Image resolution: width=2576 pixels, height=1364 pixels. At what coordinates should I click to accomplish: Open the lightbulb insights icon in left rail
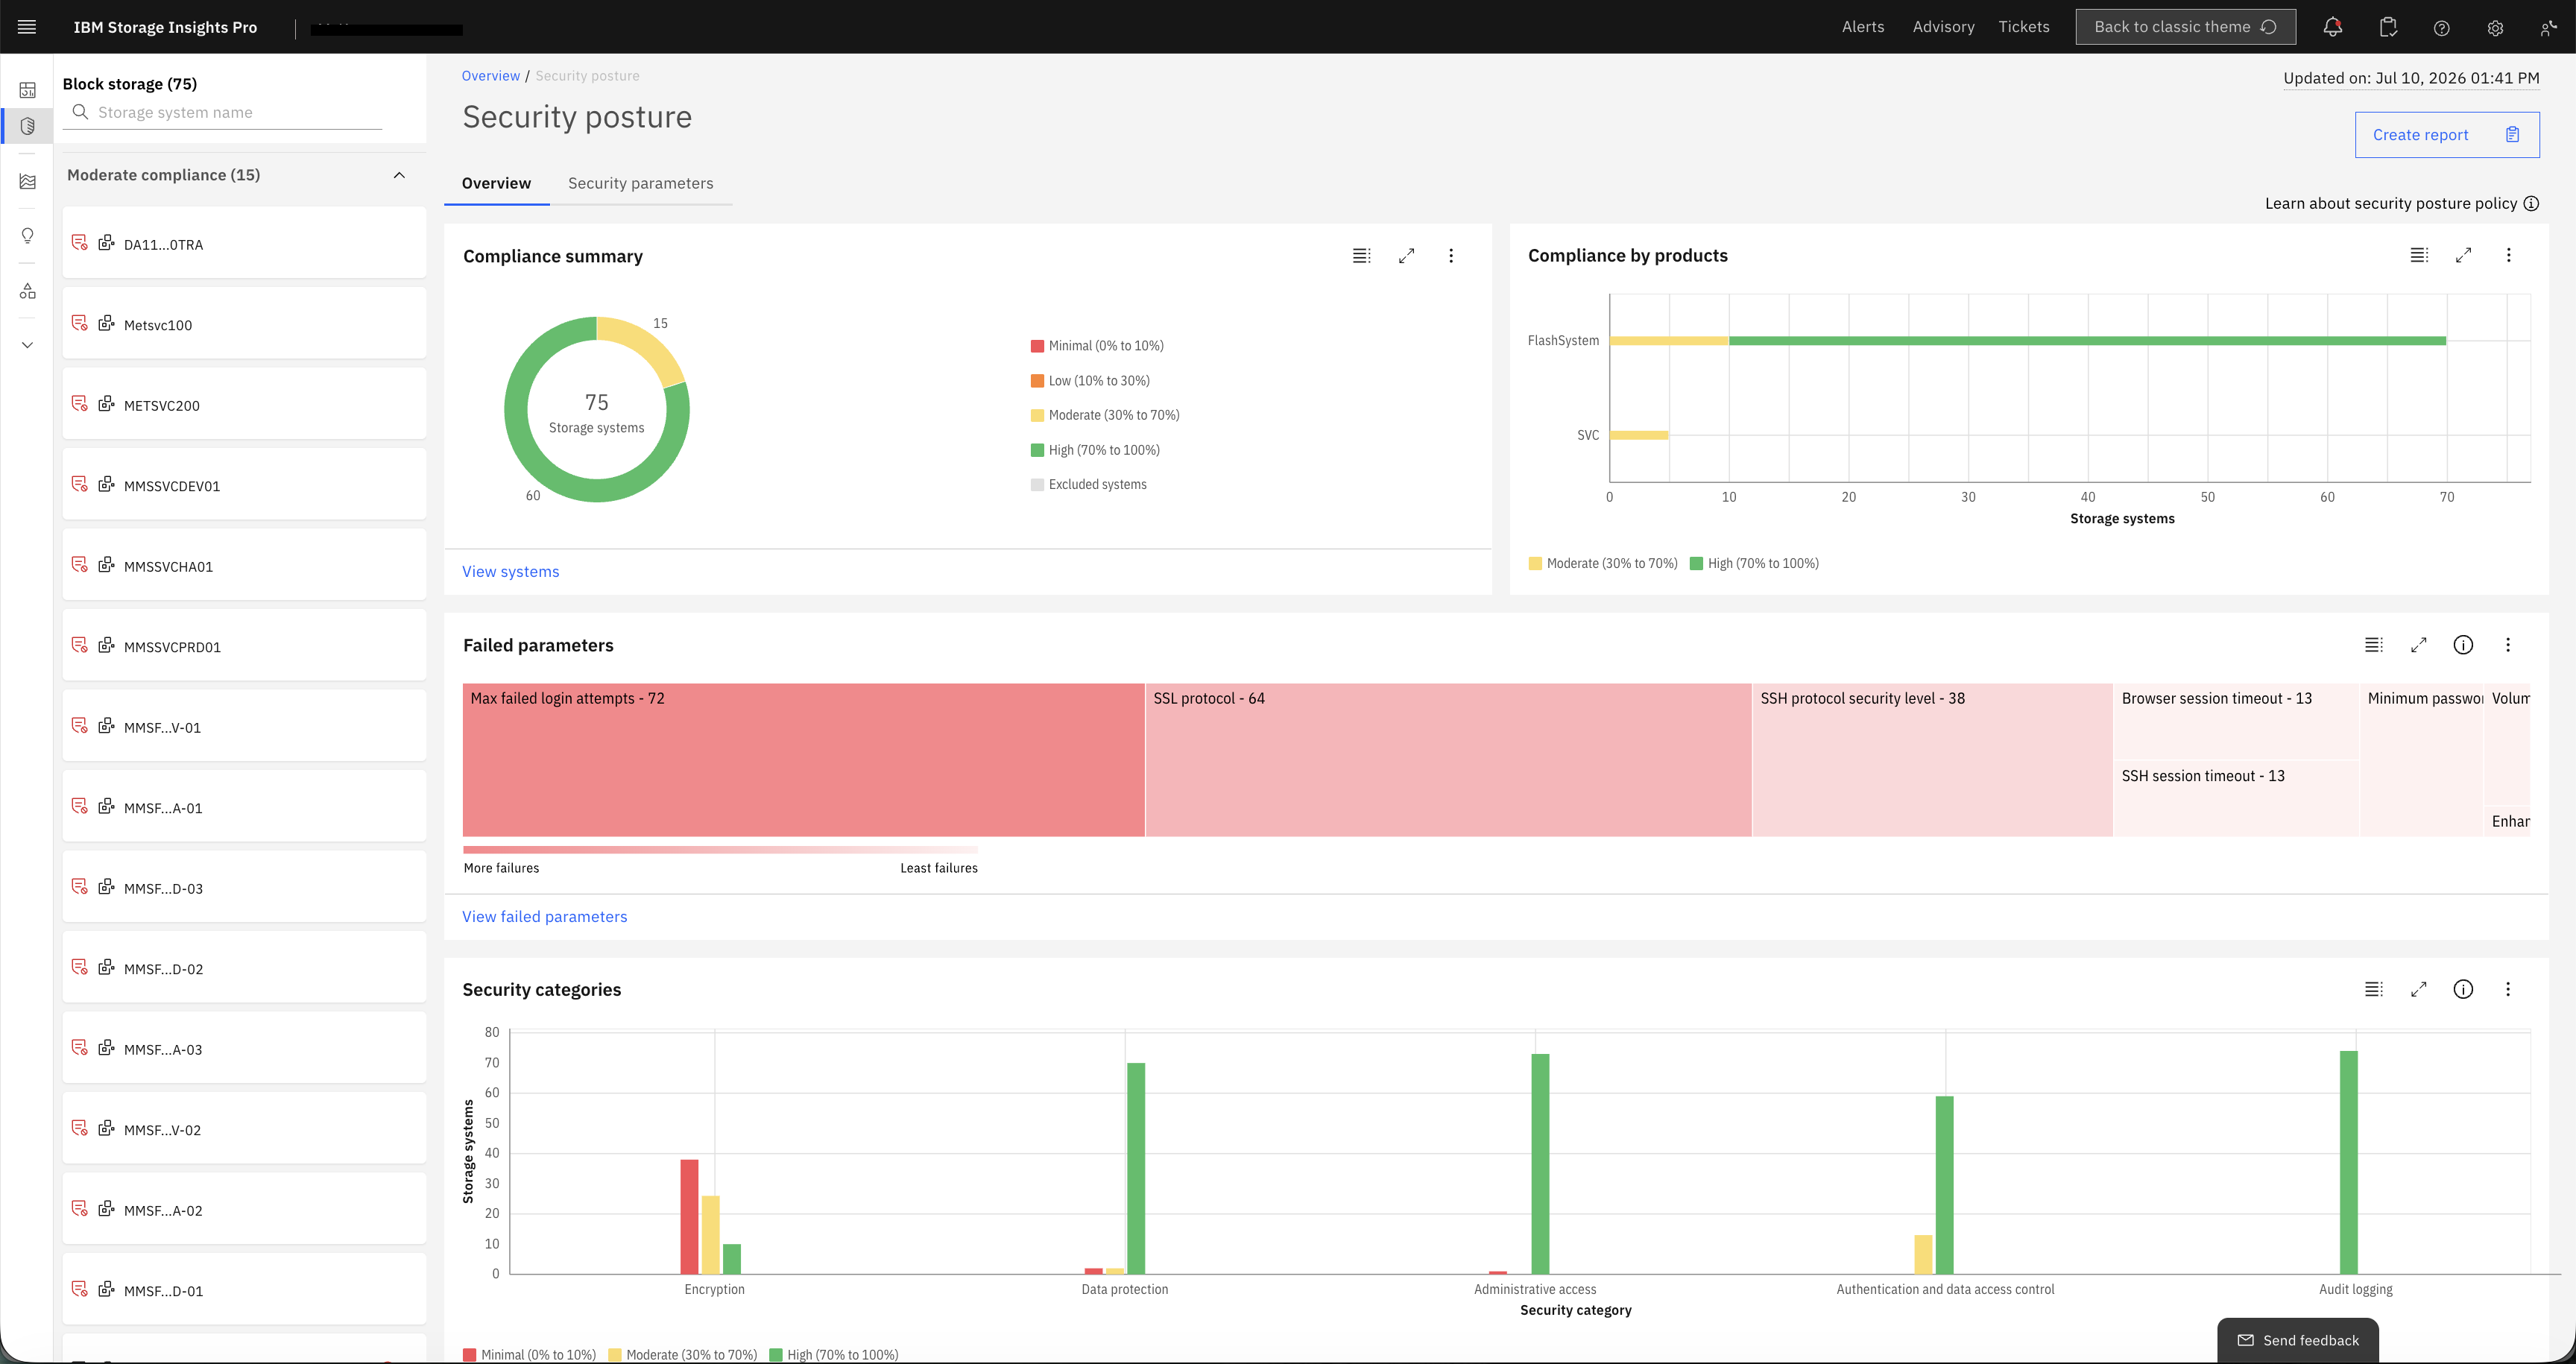click(28, 235)
